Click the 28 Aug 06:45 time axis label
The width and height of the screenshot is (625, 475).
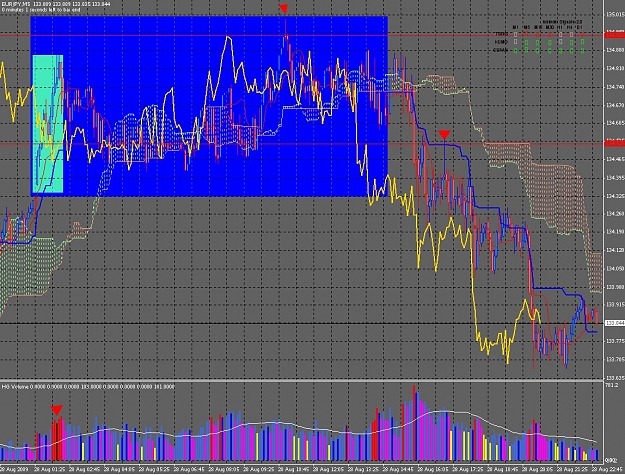(x=189, y=469)
